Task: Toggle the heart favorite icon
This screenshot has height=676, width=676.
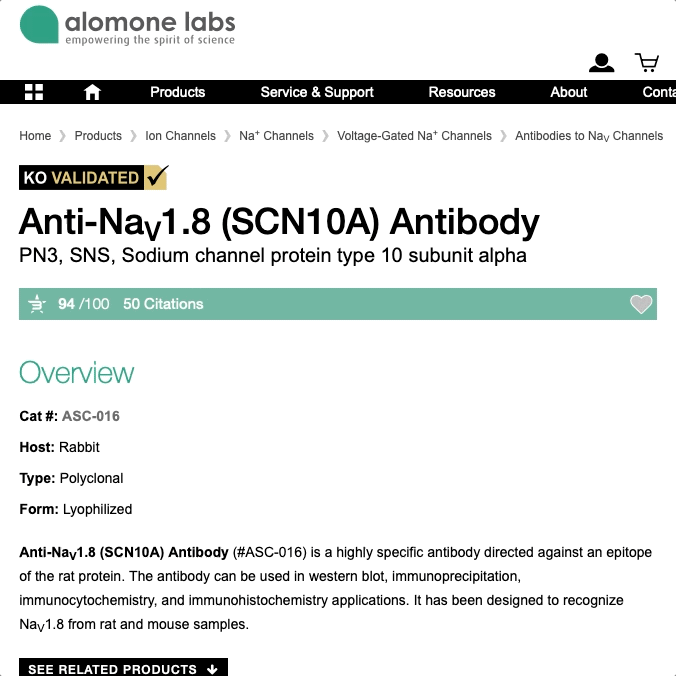Action: click(641, 304)
